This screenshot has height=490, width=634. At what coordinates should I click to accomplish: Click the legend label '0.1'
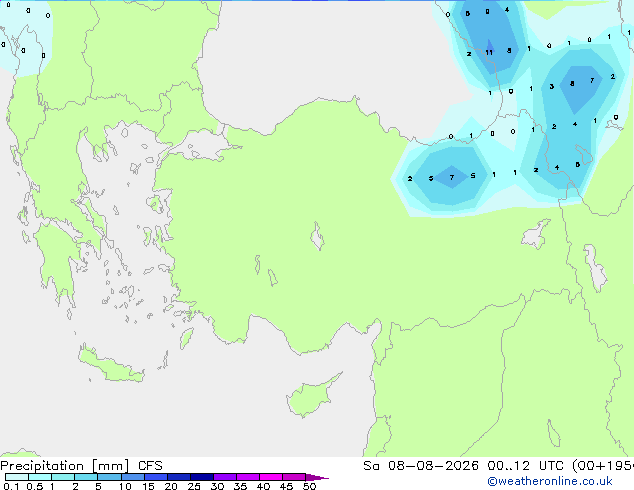[x=11, y=486]
